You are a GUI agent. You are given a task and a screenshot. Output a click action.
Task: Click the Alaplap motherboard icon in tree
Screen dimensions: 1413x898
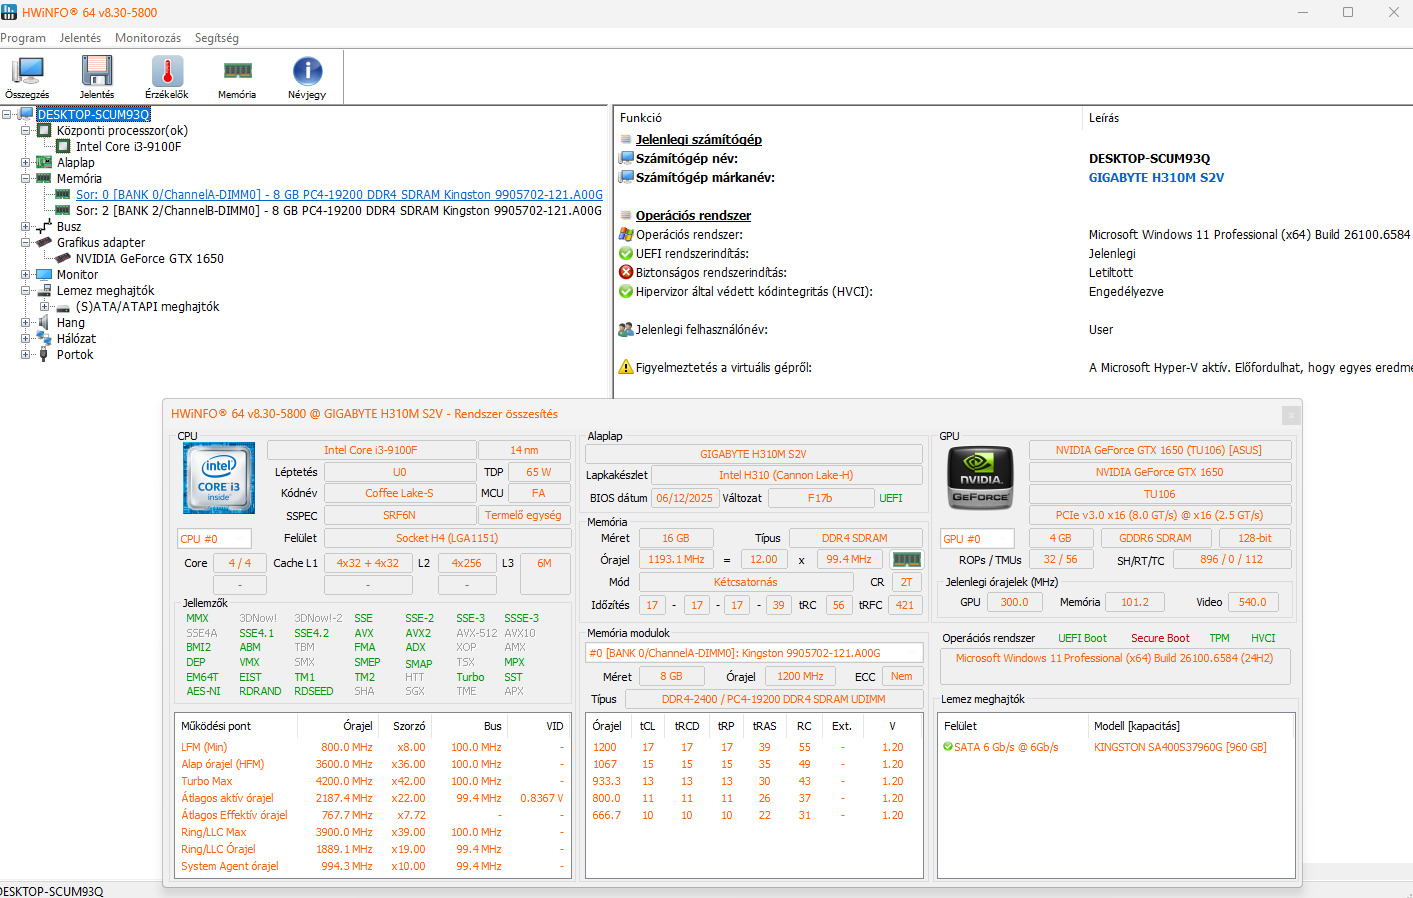(44, 162)
